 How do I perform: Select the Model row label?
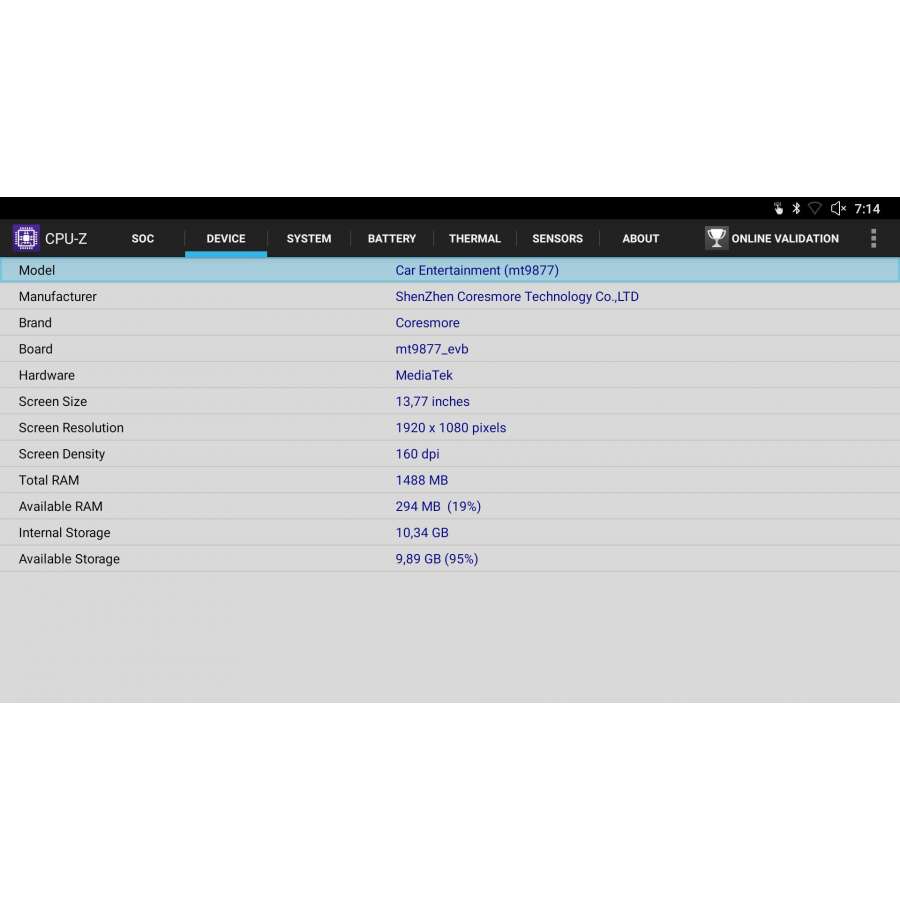point(37,270)
